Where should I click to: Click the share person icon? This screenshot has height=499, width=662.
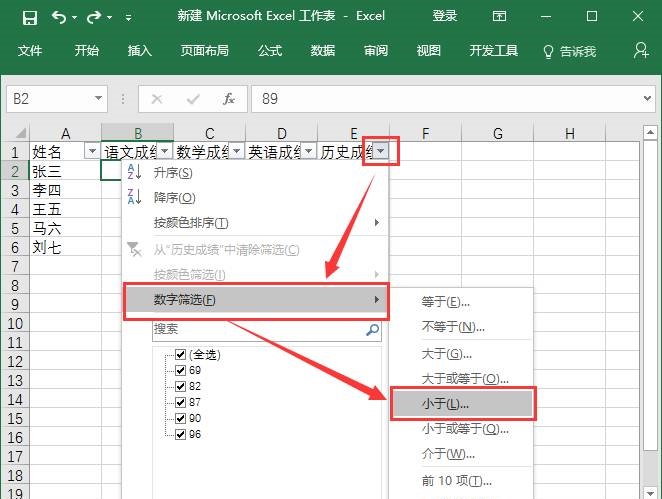pos(641,50)
